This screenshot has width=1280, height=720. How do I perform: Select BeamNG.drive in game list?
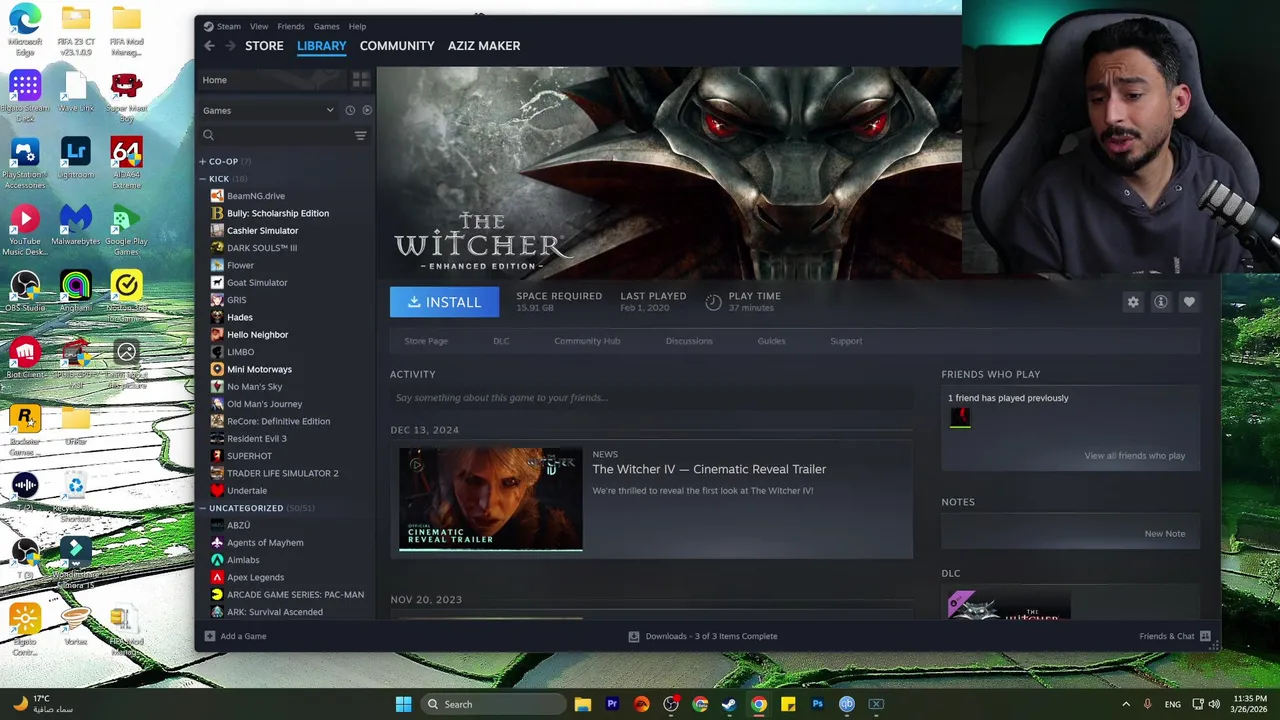point(256,196)
